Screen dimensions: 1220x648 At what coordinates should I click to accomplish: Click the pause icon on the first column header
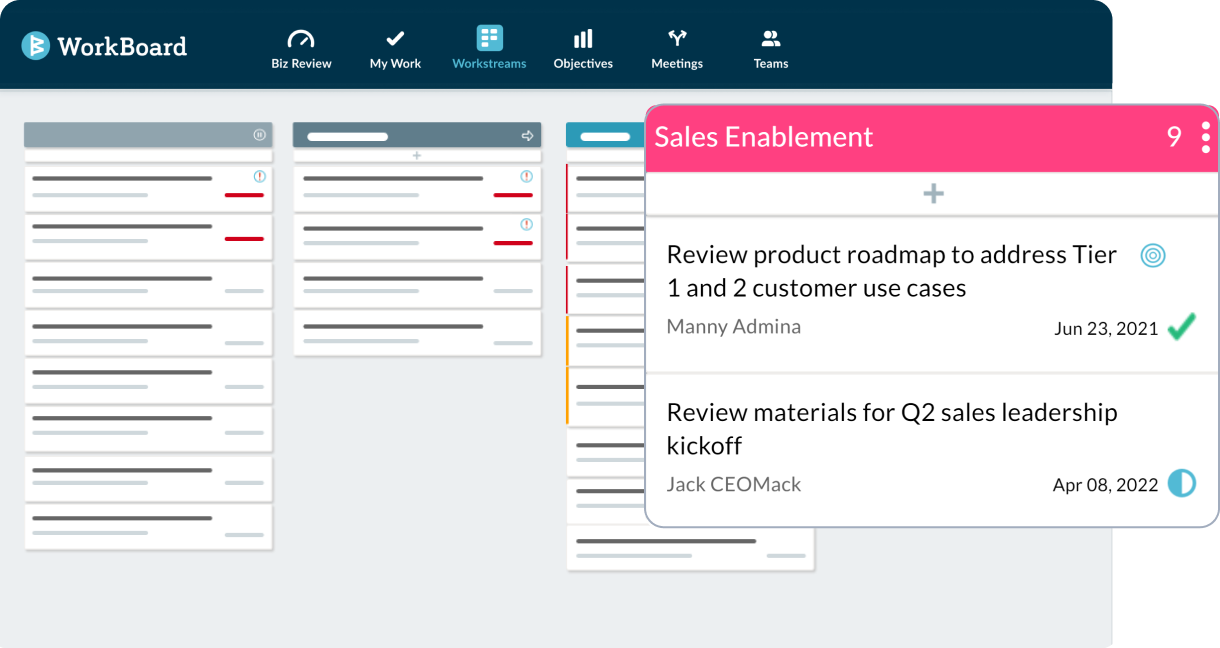(x=260, y=135)
